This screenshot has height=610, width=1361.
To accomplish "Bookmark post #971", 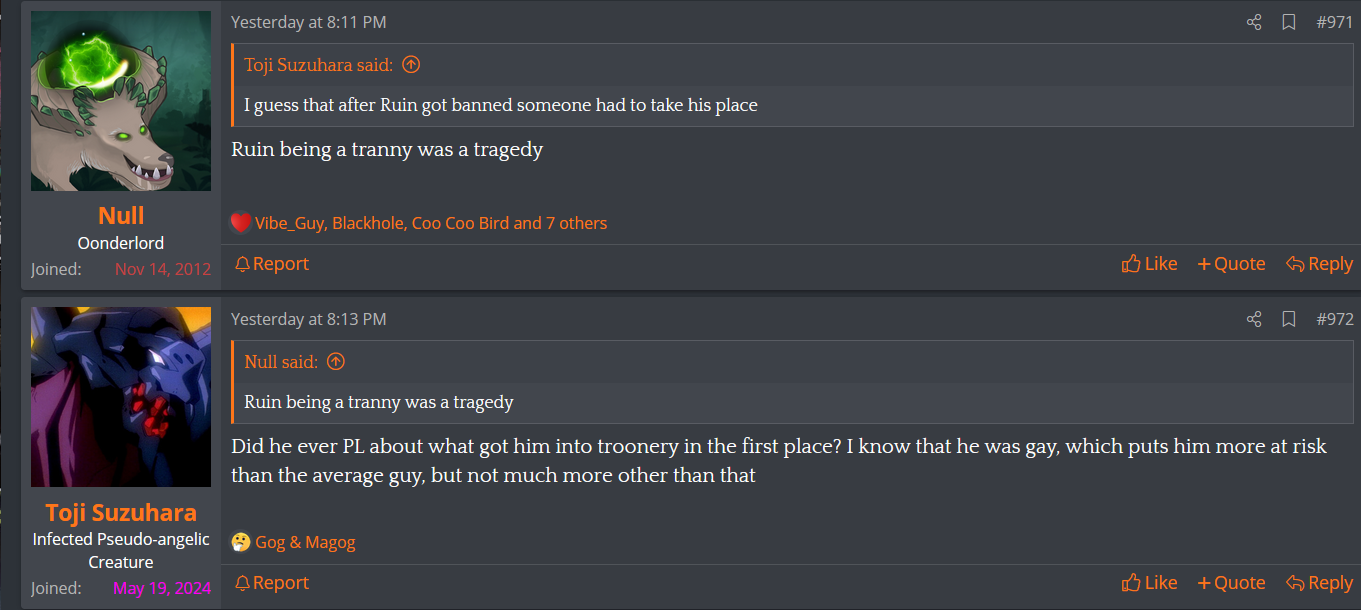I will point(1289,22).
